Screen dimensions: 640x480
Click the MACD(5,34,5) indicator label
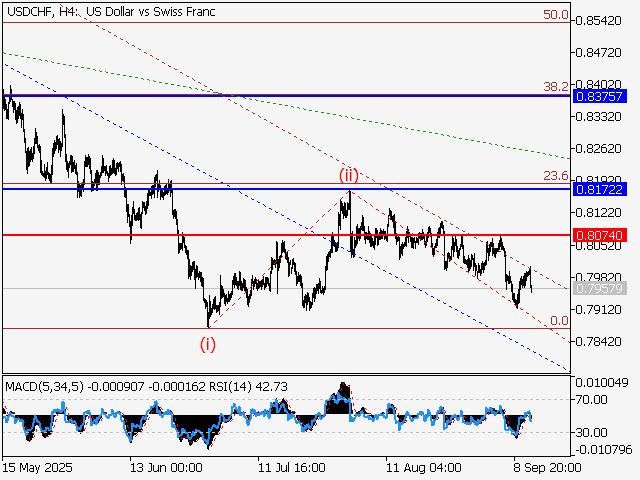click(46, 386)
